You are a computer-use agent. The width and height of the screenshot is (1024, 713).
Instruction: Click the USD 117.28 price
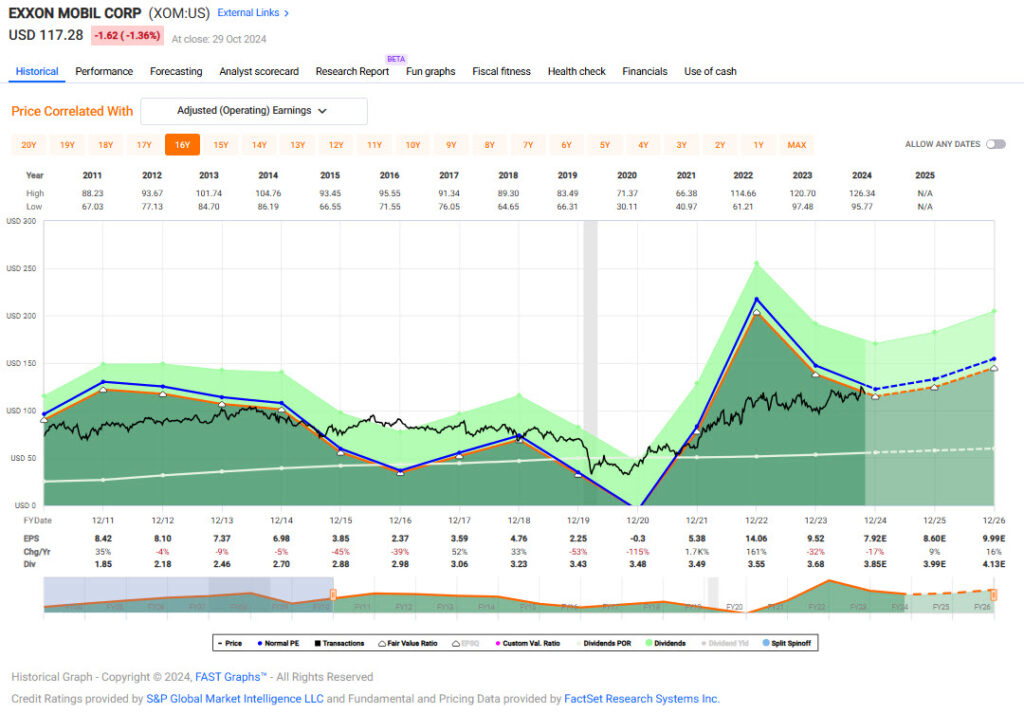(x=46, y=35)
